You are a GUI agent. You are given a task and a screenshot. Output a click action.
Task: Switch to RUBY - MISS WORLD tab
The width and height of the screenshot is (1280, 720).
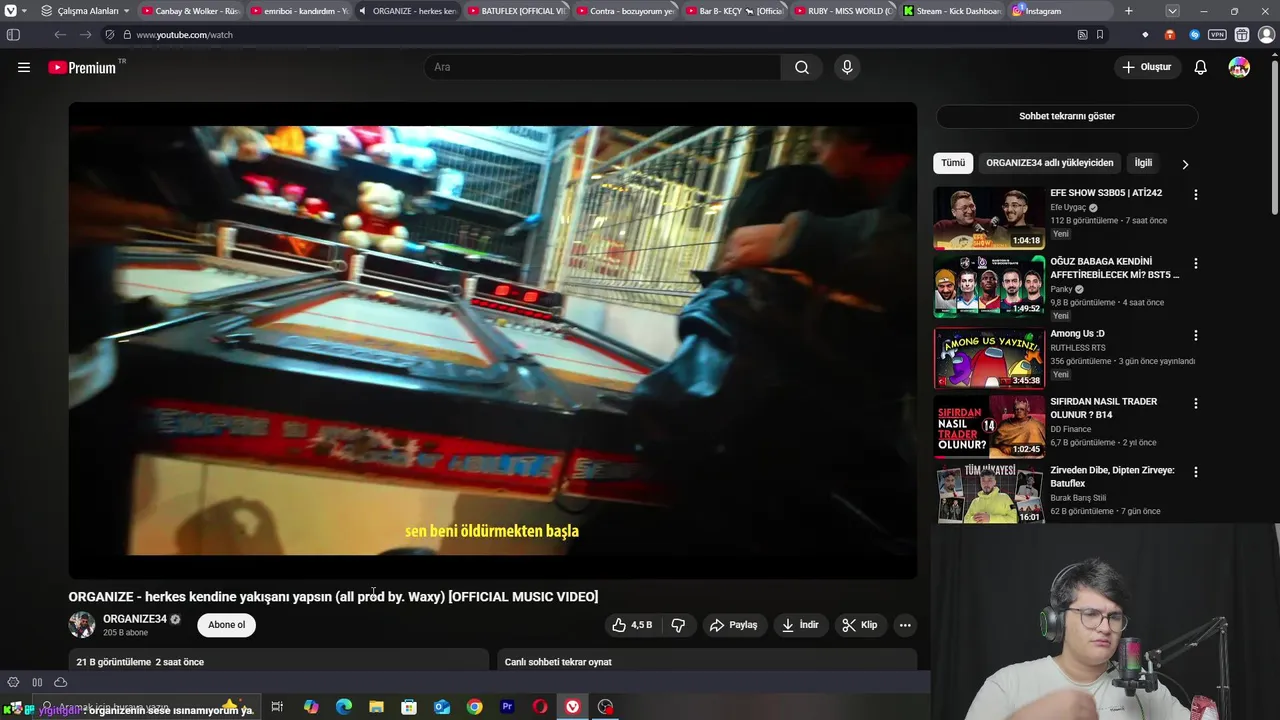pos(842,11)
